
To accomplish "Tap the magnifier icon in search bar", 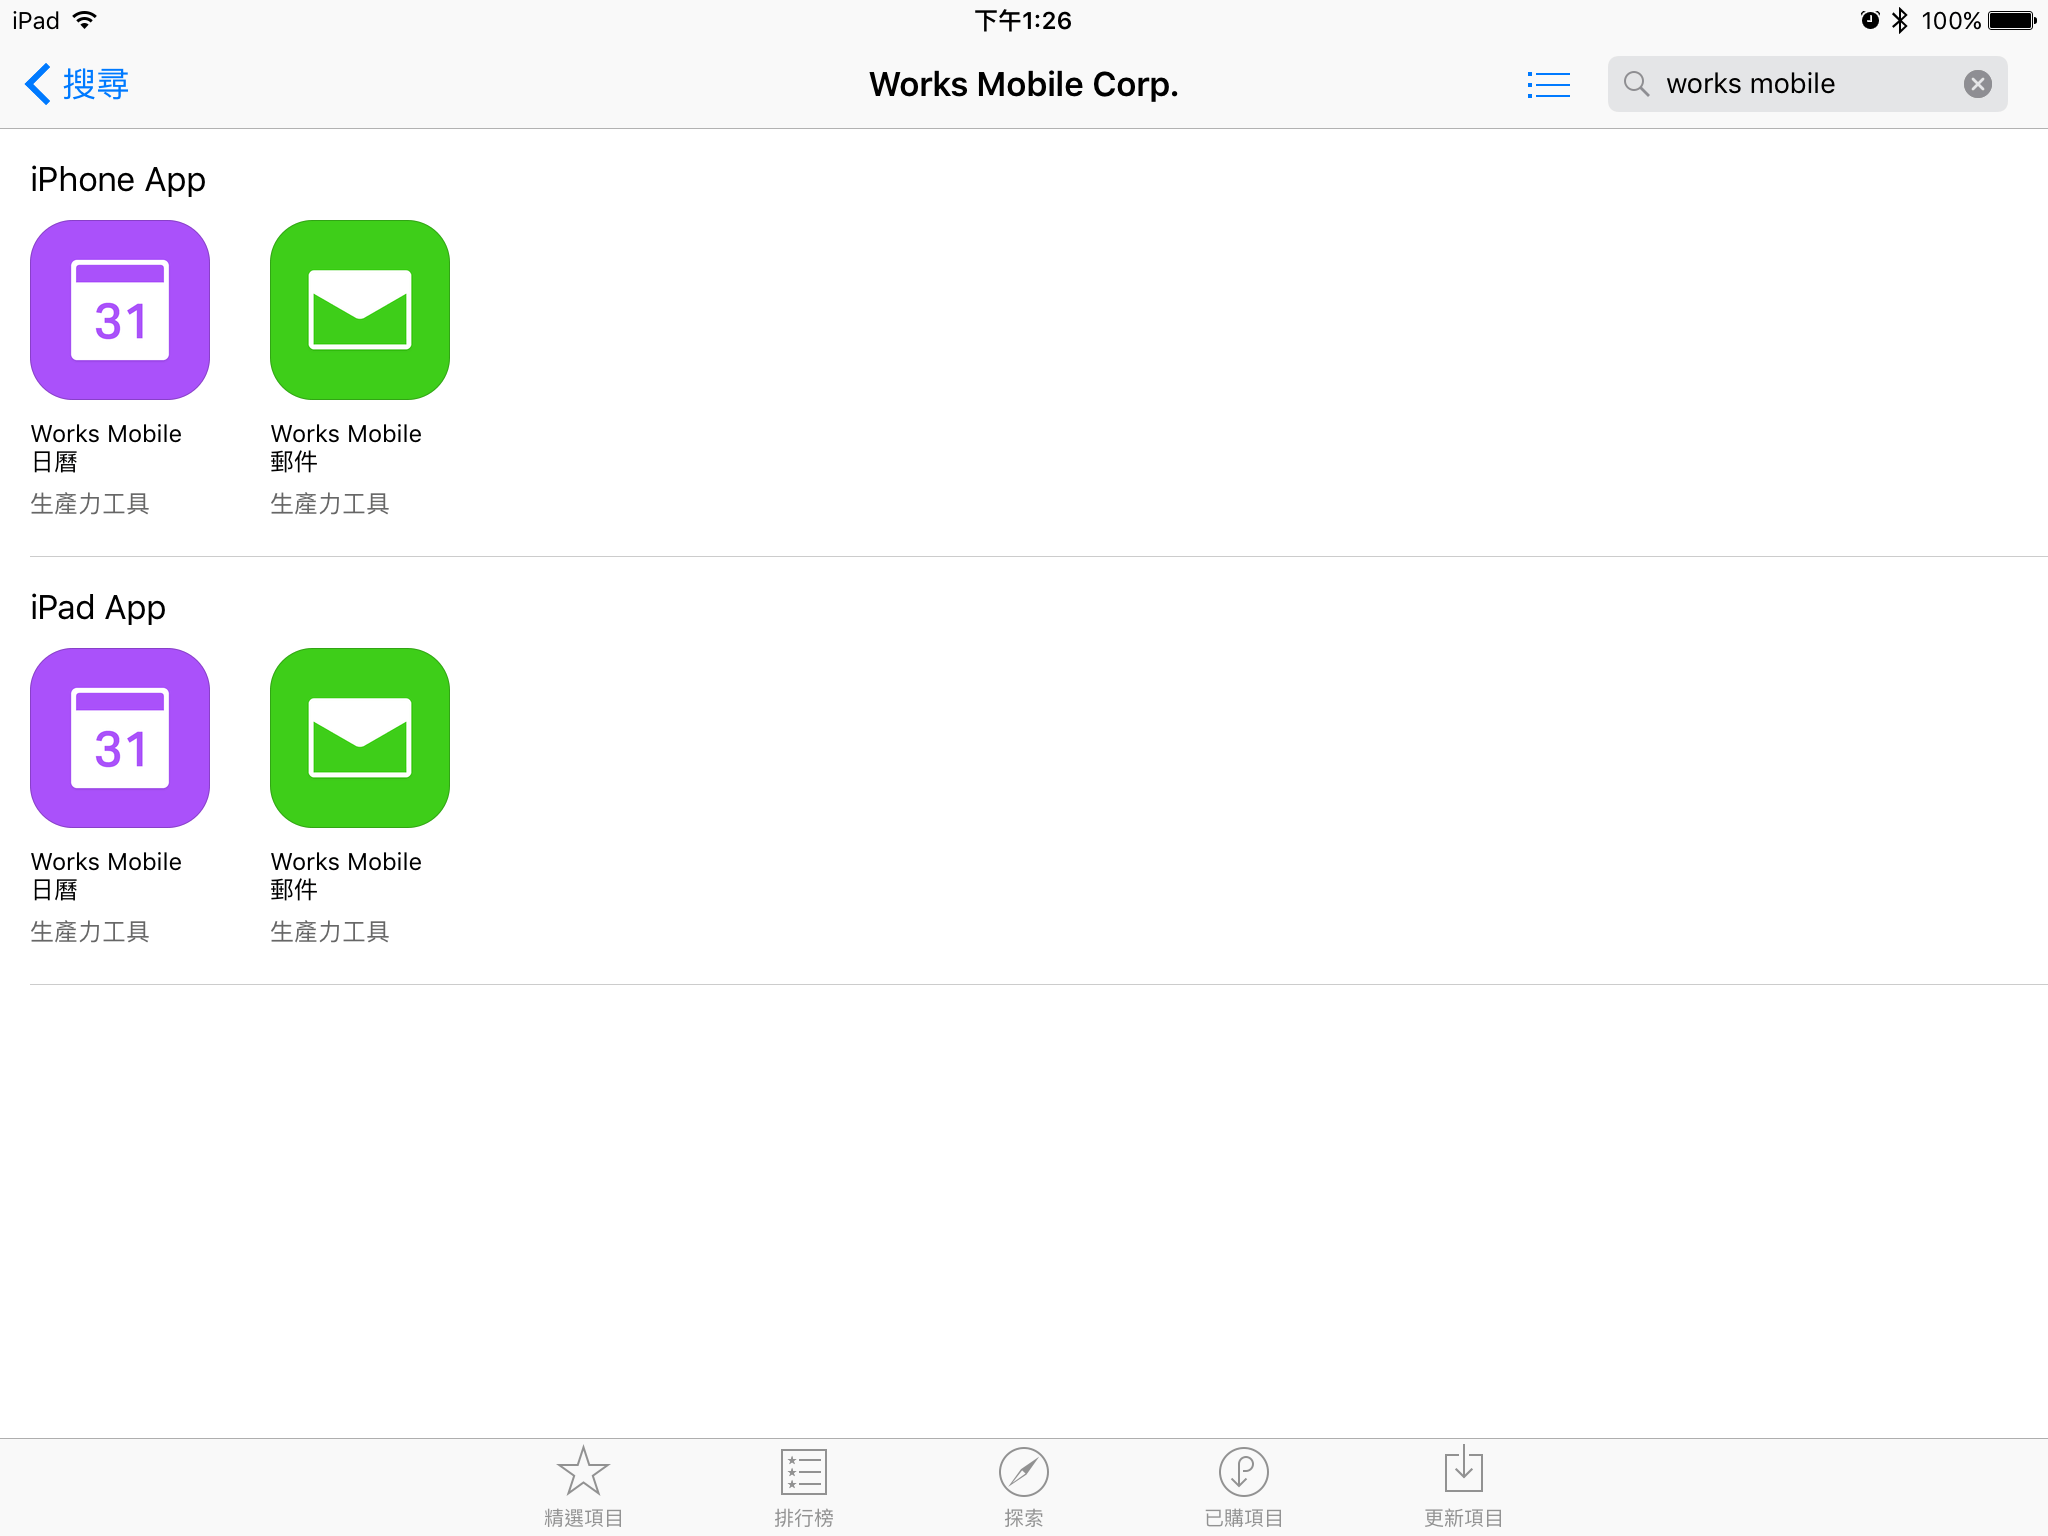I will (1636, 84).
